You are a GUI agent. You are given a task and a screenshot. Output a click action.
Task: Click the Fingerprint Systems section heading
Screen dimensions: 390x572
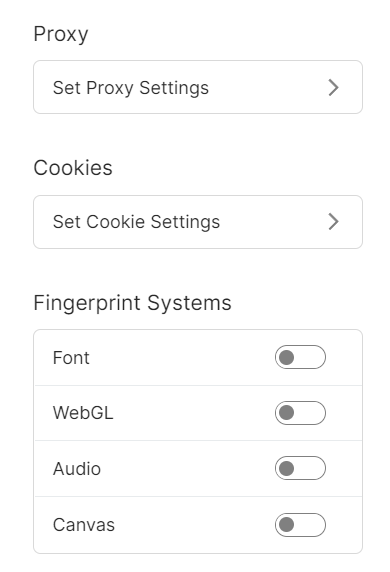point(132,303)
